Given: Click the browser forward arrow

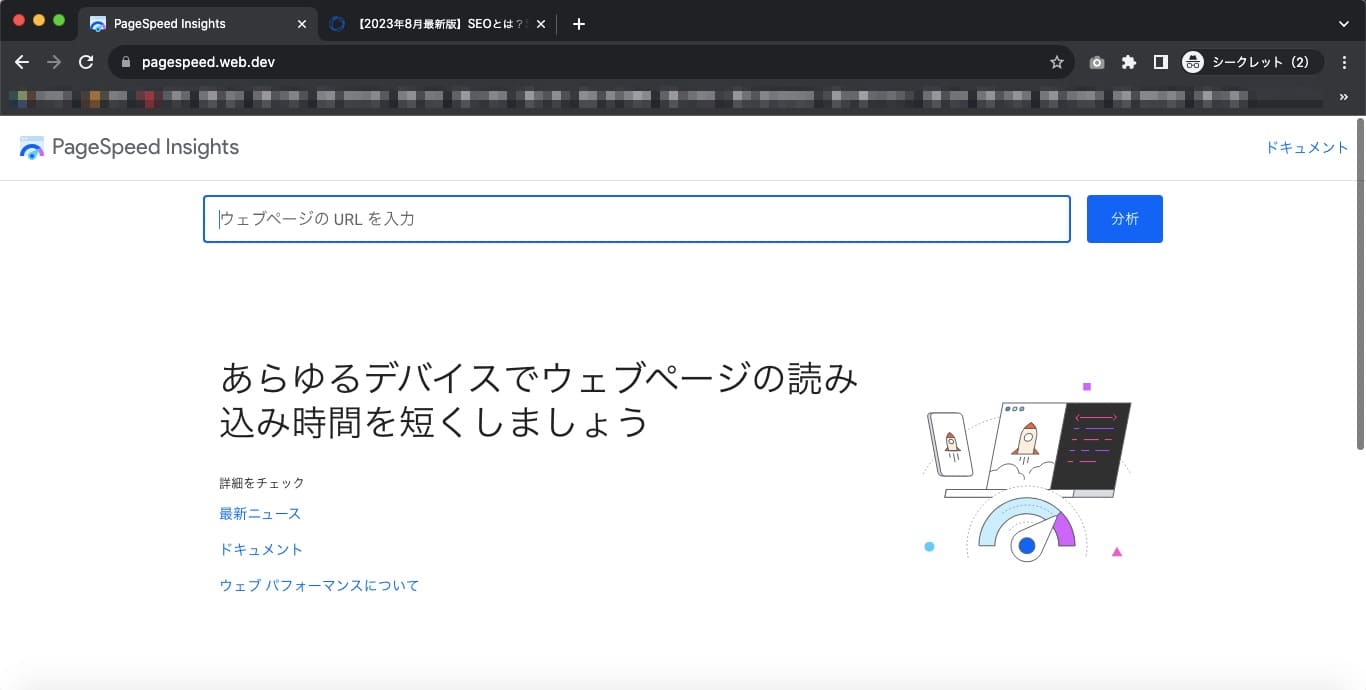Looking at the screenshot, I should (54, 62).
